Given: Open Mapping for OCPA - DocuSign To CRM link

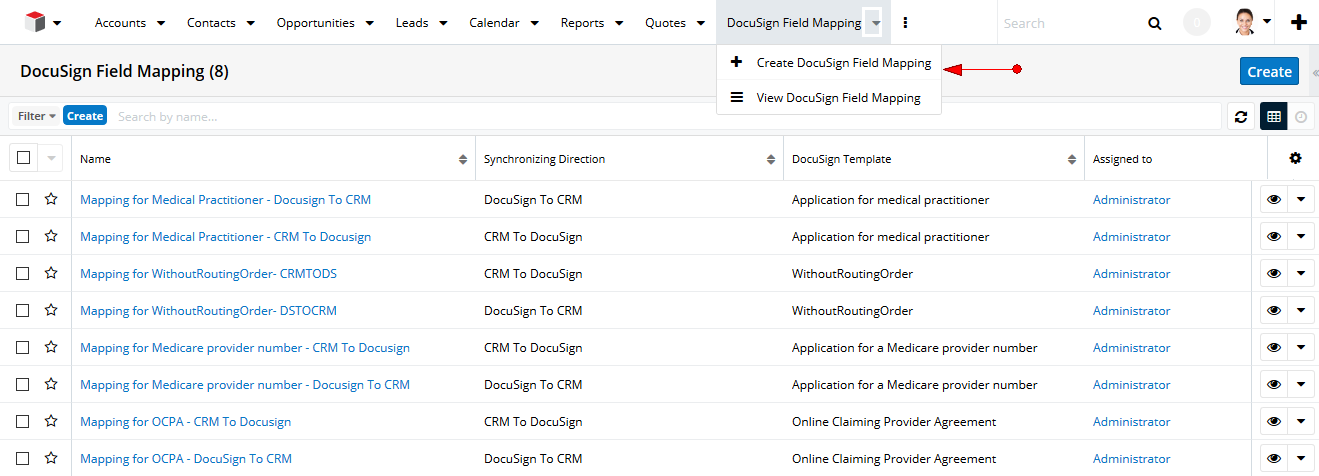Looking at the screenshot, I should pos(186,459).
